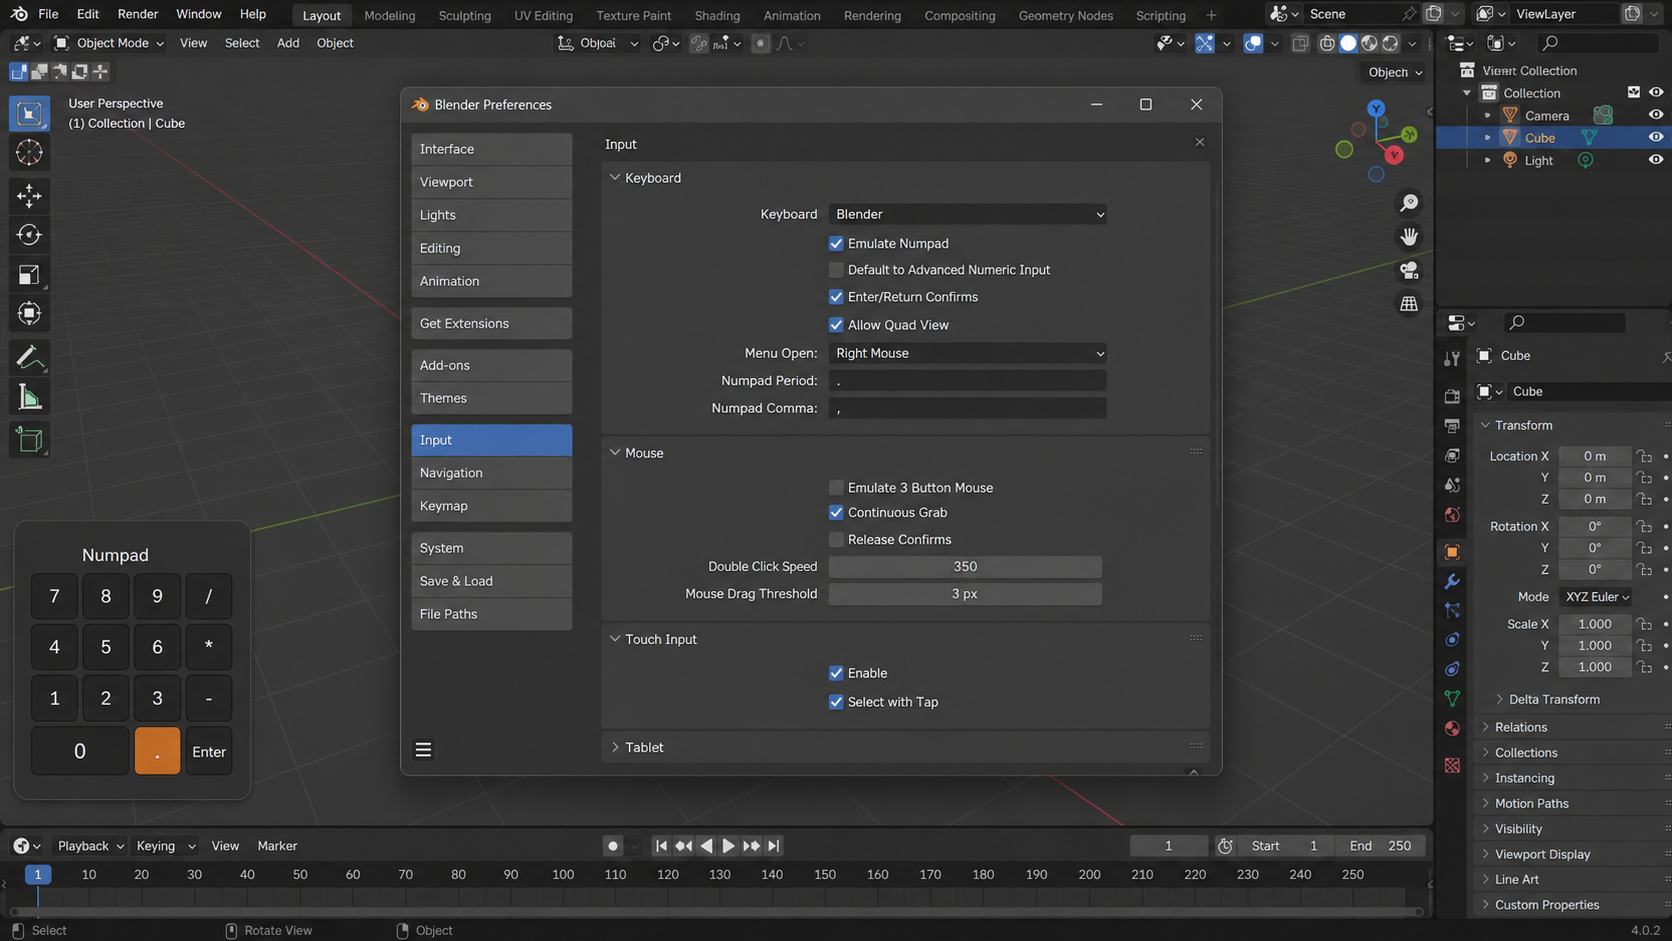Image resolution: width=1672 pixels, height=941 pixels.
Task: Activate the Move tool
Action: pyautogui.click(x=29, y=195)
